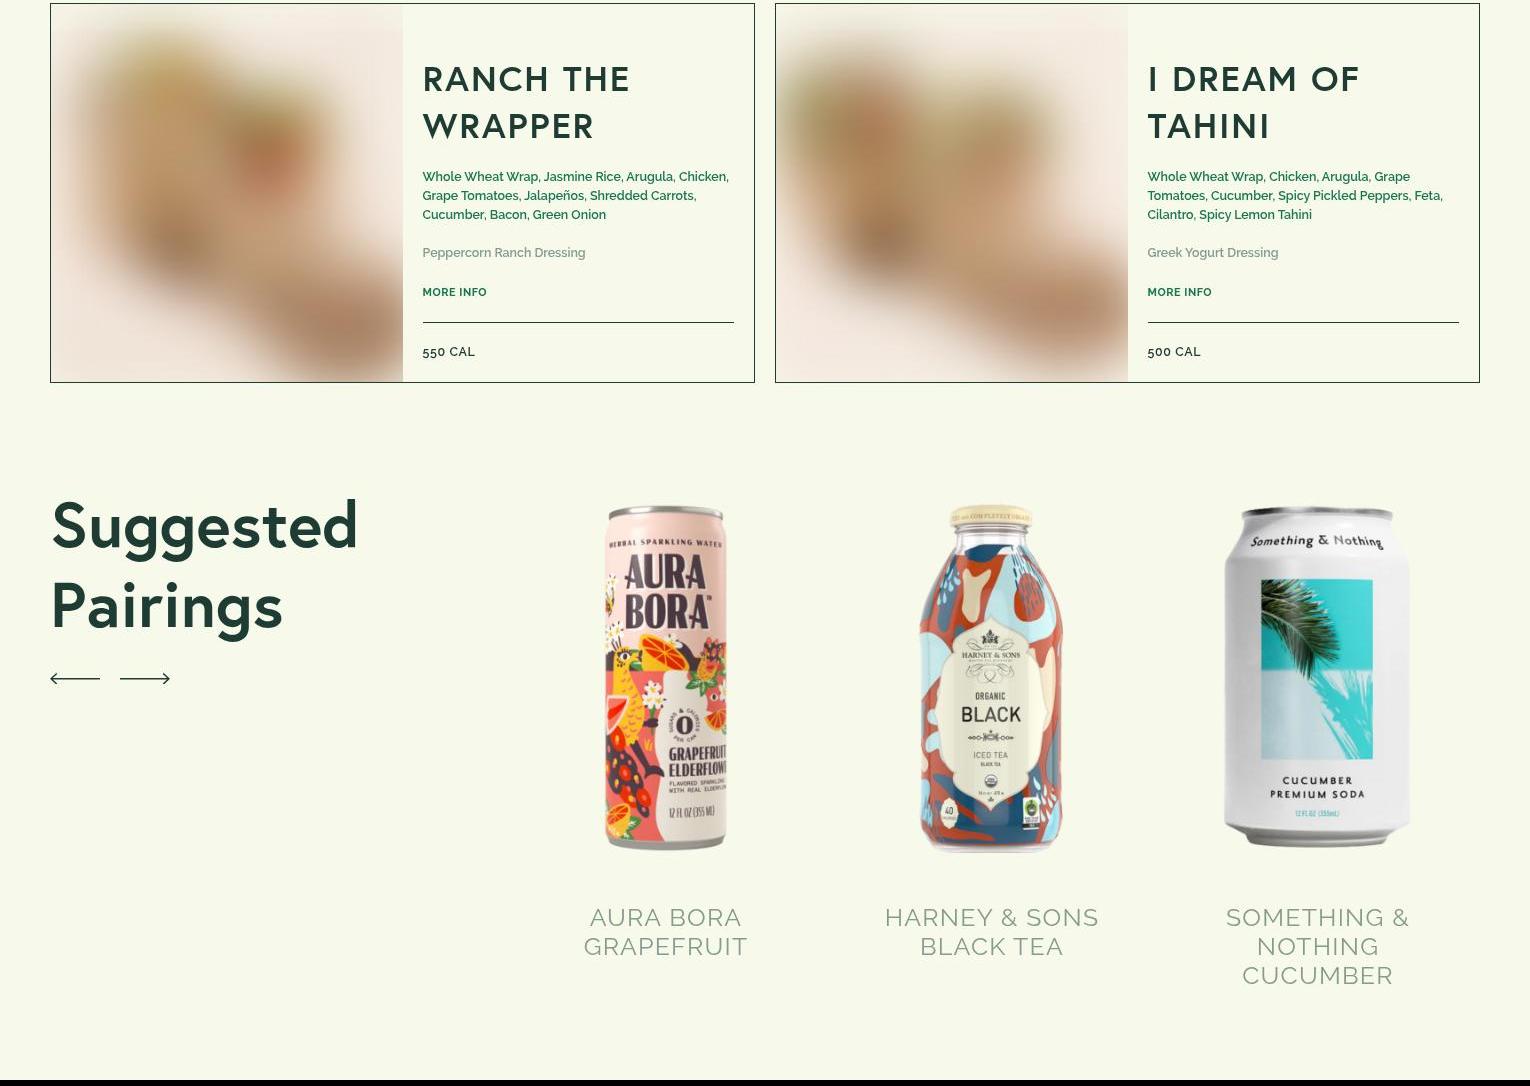The image size is (1530, 1086).
Task: Click the Suggested Pairings heading
Action: coord(205,566)
